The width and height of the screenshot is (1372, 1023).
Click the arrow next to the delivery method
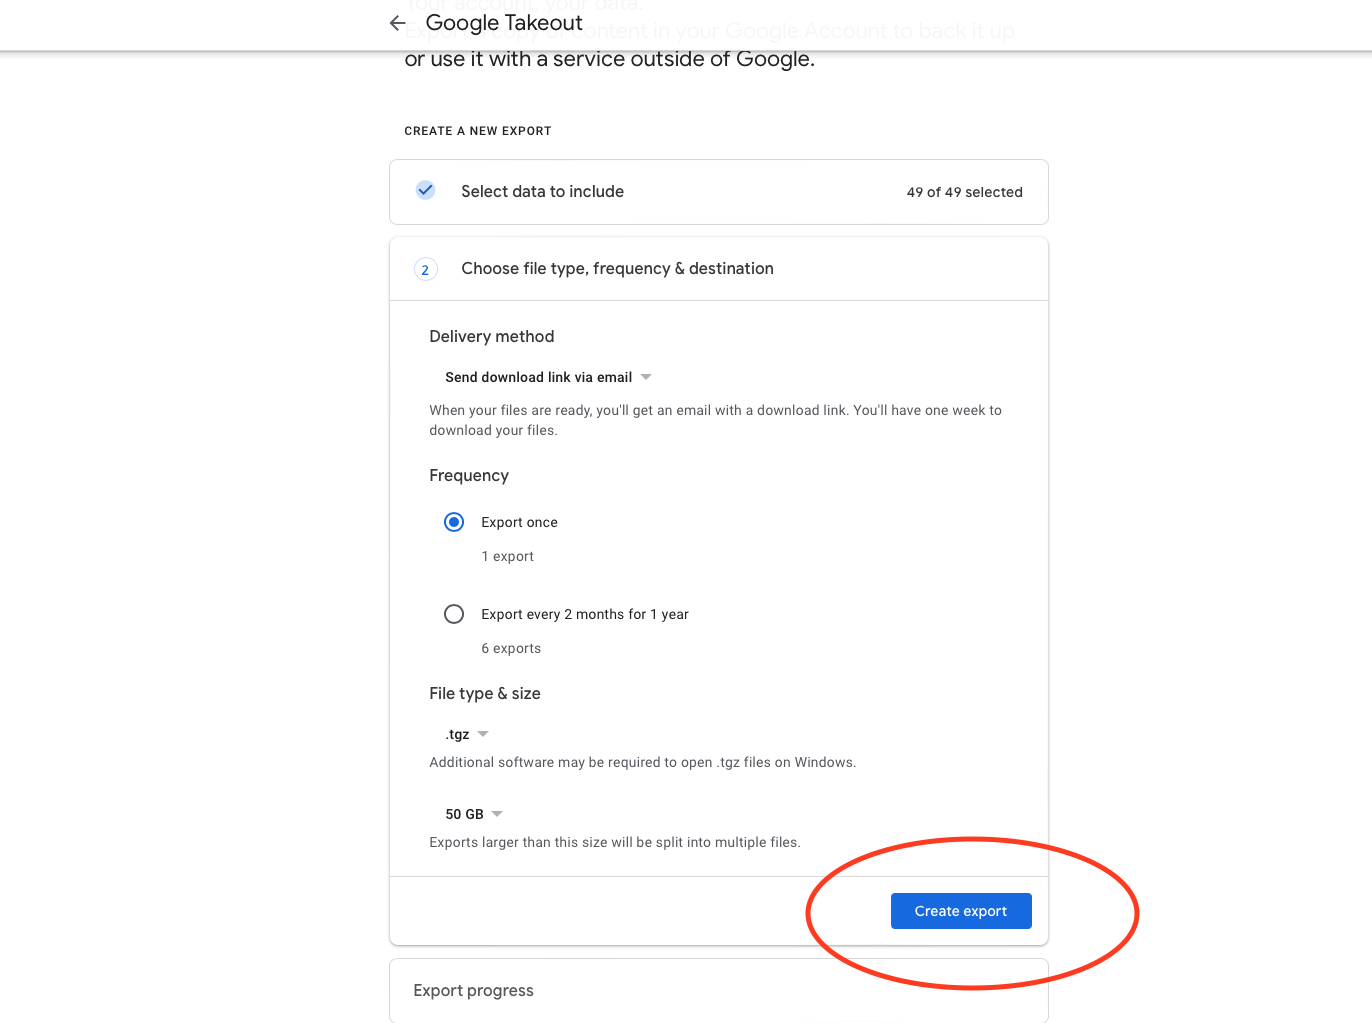pyautogui.click(x=646, y=377)
